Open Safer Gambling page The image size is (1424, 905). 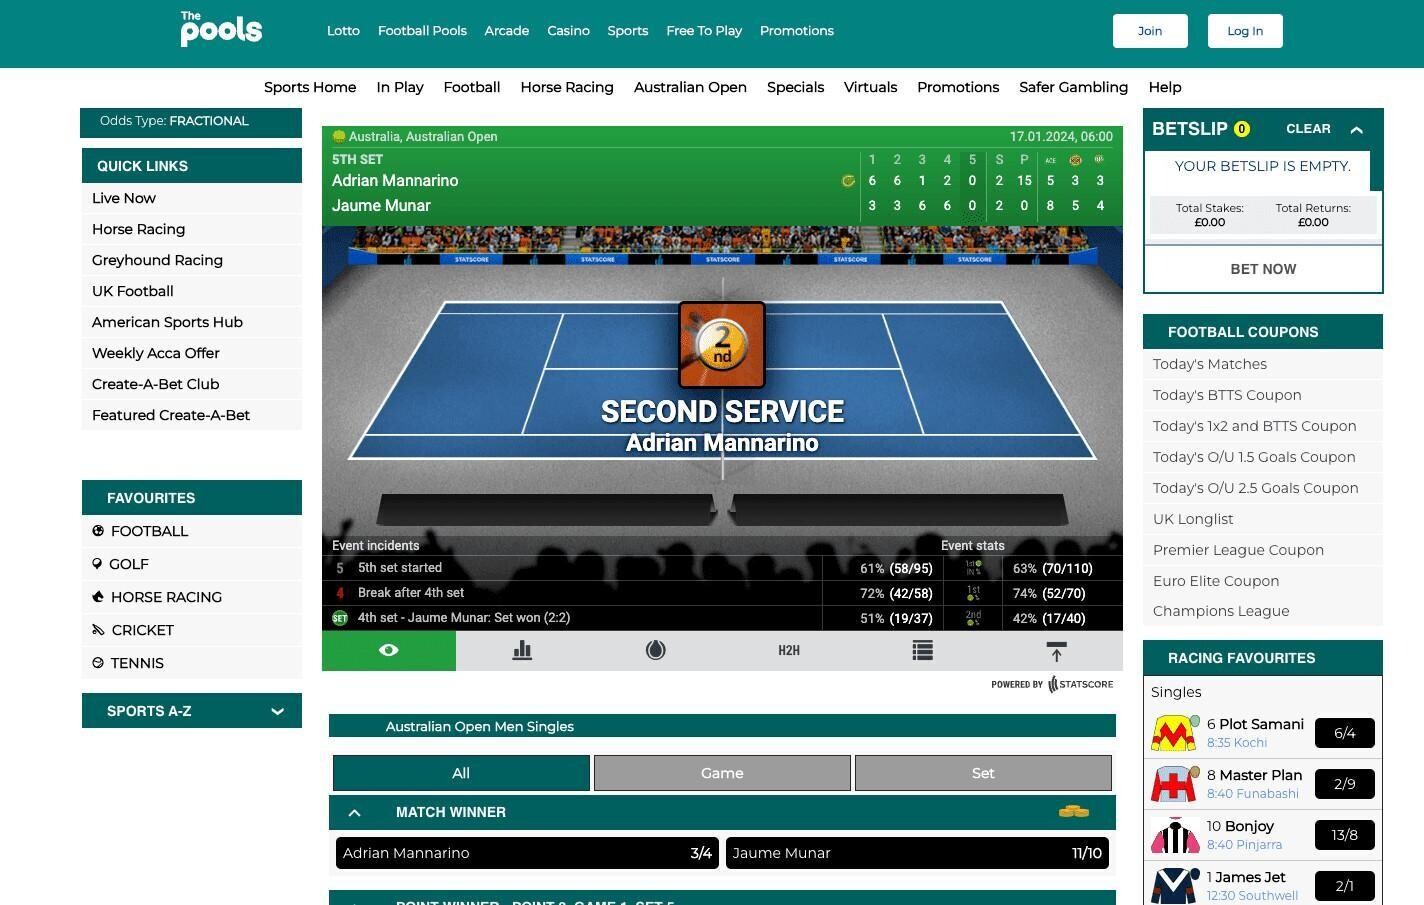coord(1073,87)
